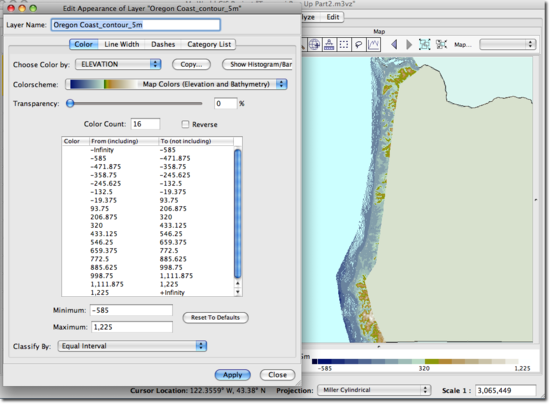
Task: Select the lasso selection tool icon
Action: coord(358,45)
